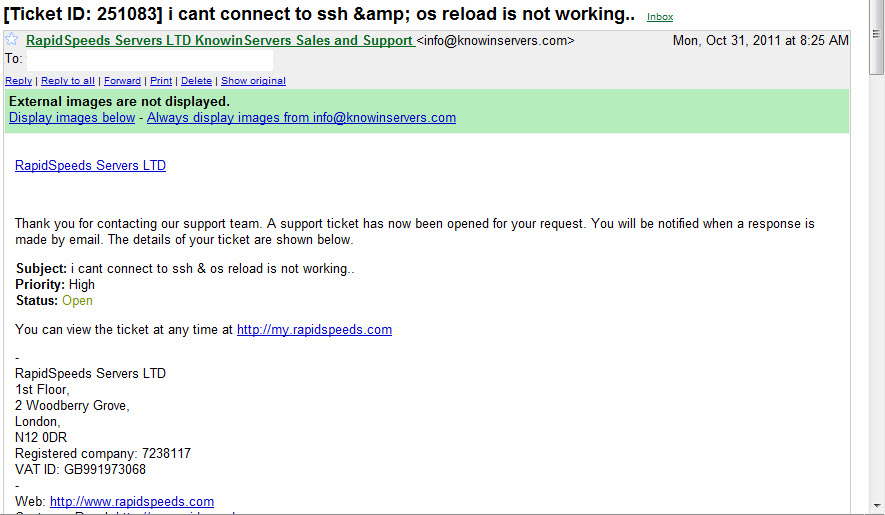Display images below link

(72, 117)
